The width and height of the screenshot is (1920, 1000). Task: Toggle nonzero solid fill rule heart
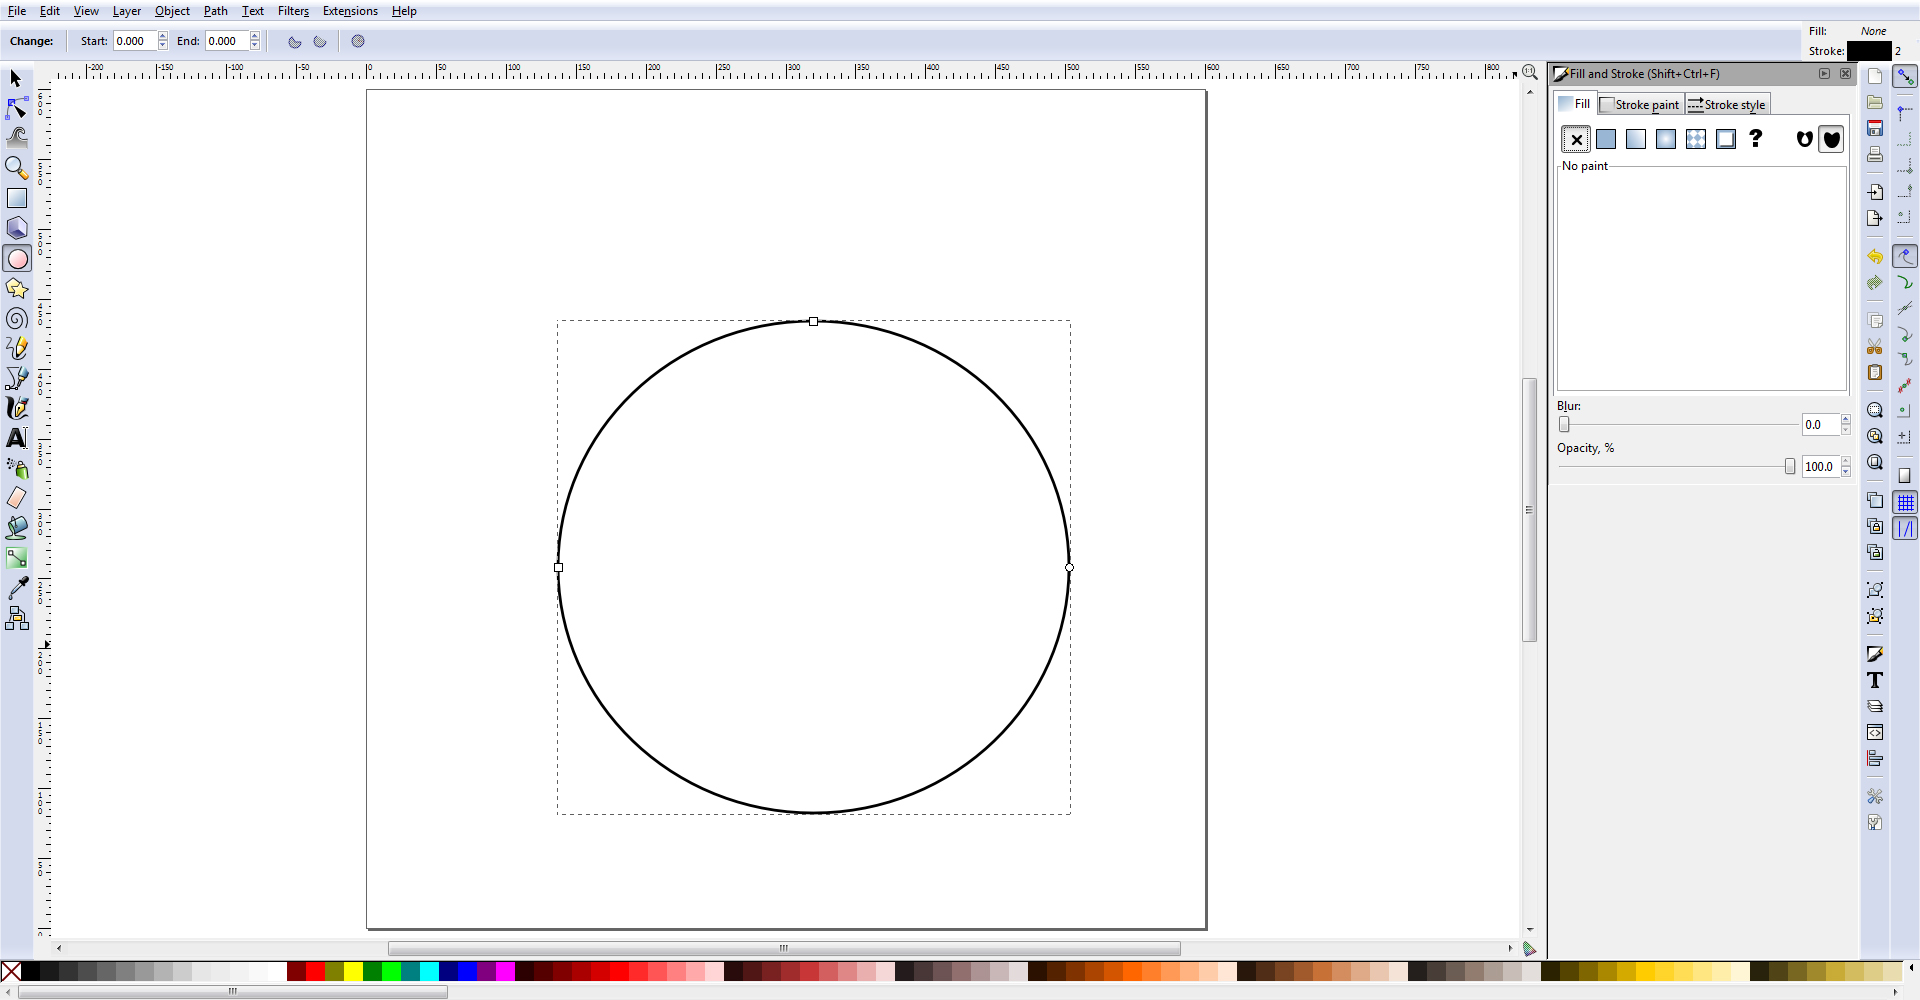coord(1831,139)
